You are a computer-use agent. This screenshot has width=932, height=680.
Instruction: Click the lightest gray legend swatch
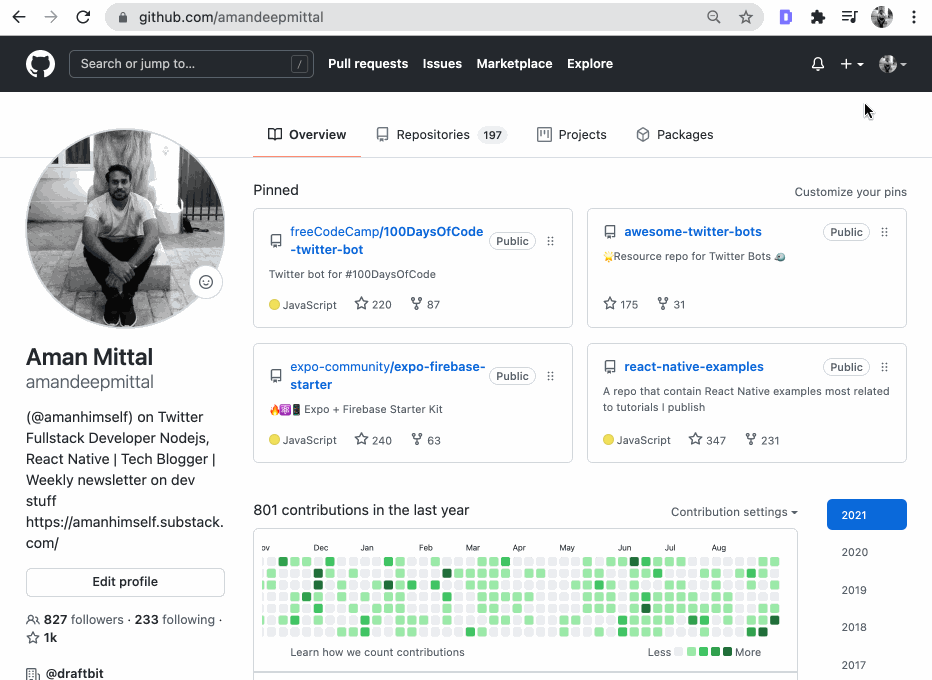pyautogui.click(x=679, y=652)
